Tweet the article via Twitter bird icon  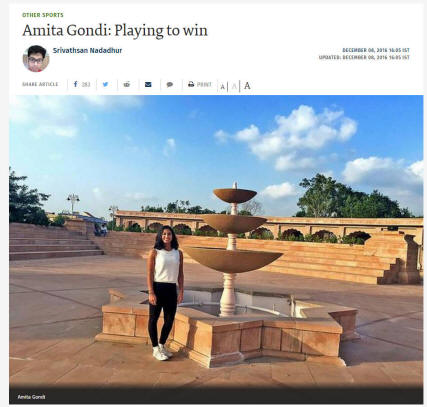click(105, 84)
